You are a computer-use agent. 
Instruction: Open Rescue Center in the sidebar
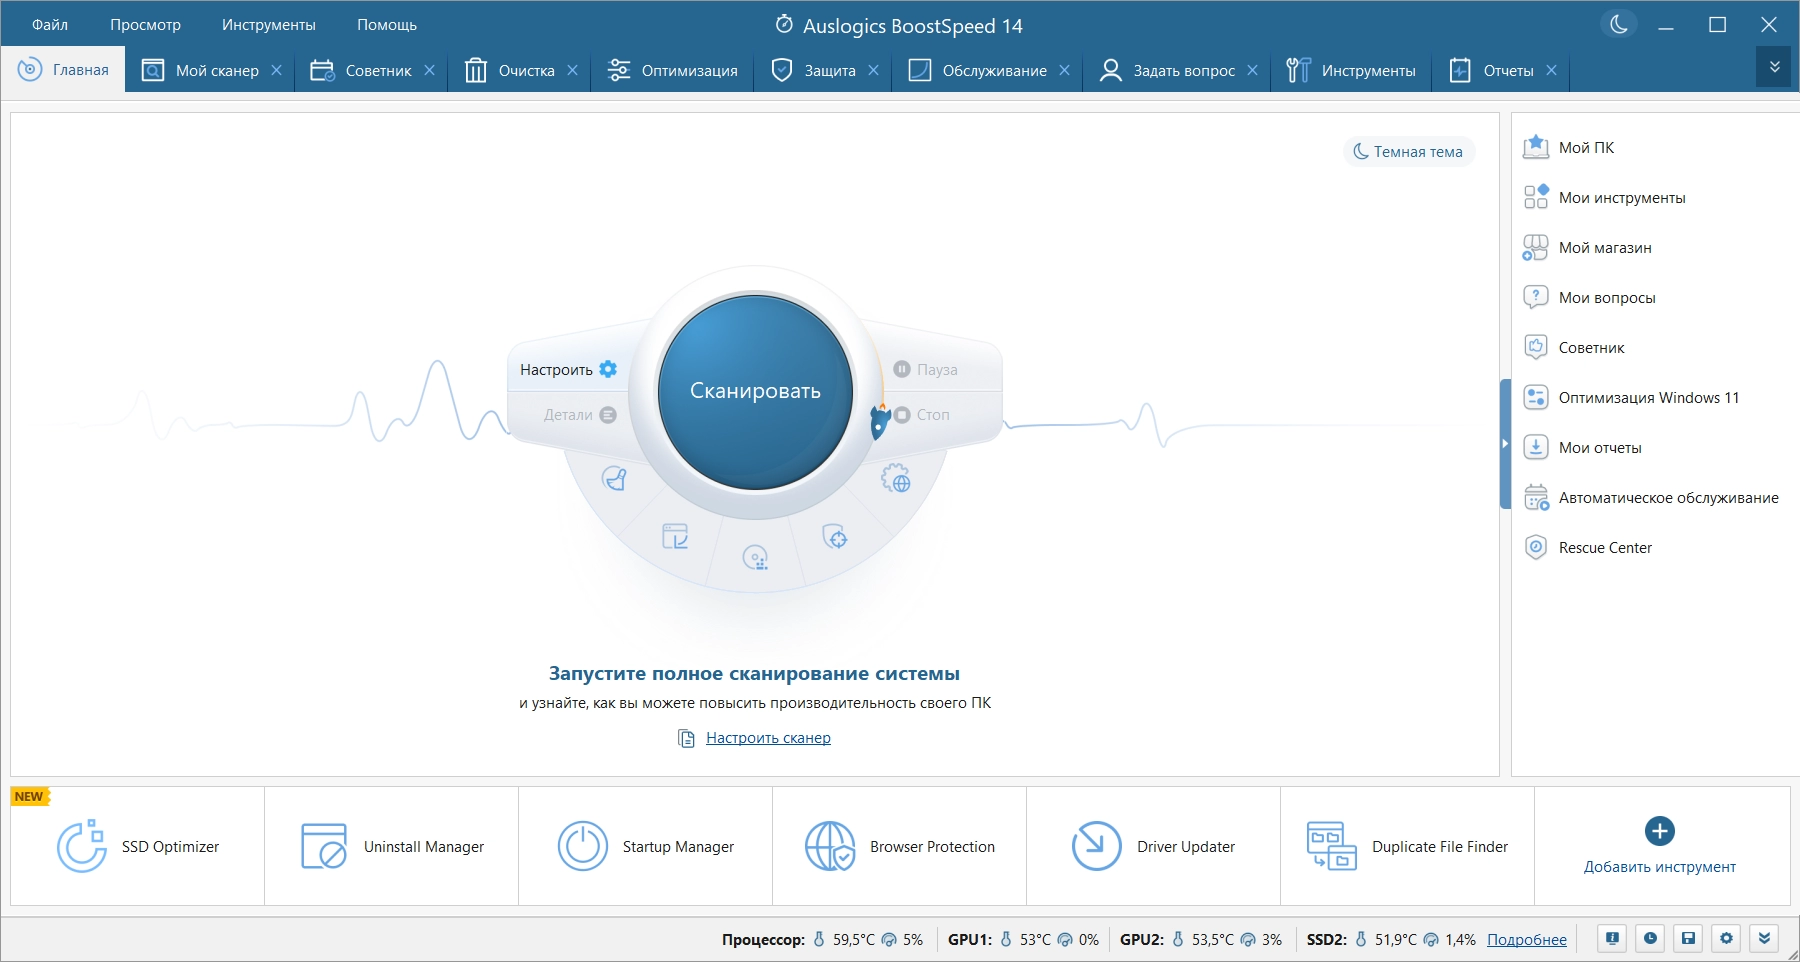[x=1587, y=548]
